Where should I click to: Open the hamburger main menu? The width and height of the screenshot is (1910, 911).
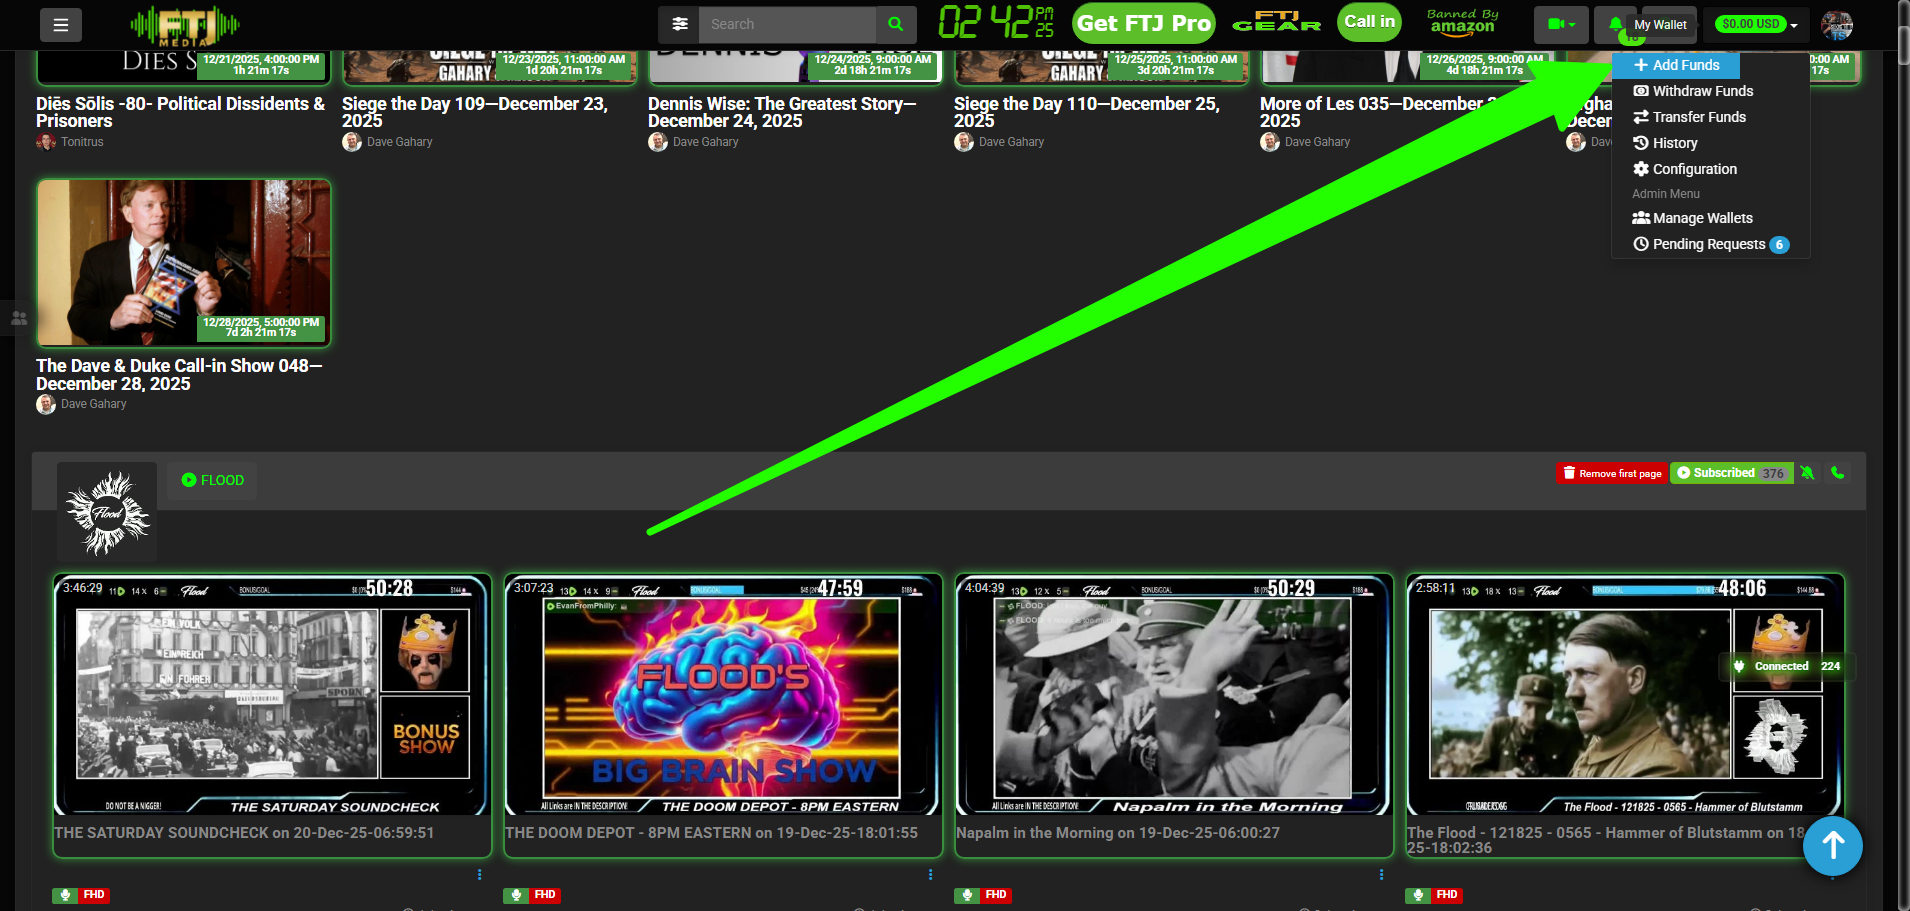[x=61, y=25]
